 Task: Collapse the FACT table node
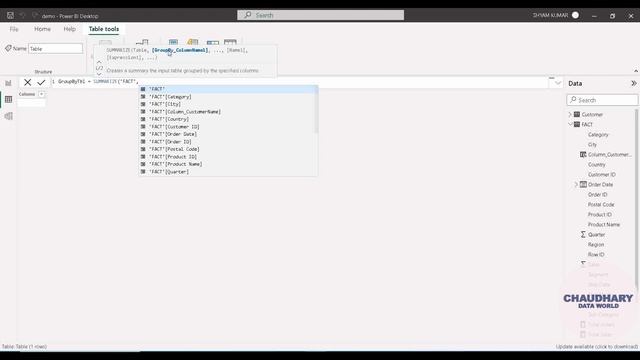coord(570,124)
